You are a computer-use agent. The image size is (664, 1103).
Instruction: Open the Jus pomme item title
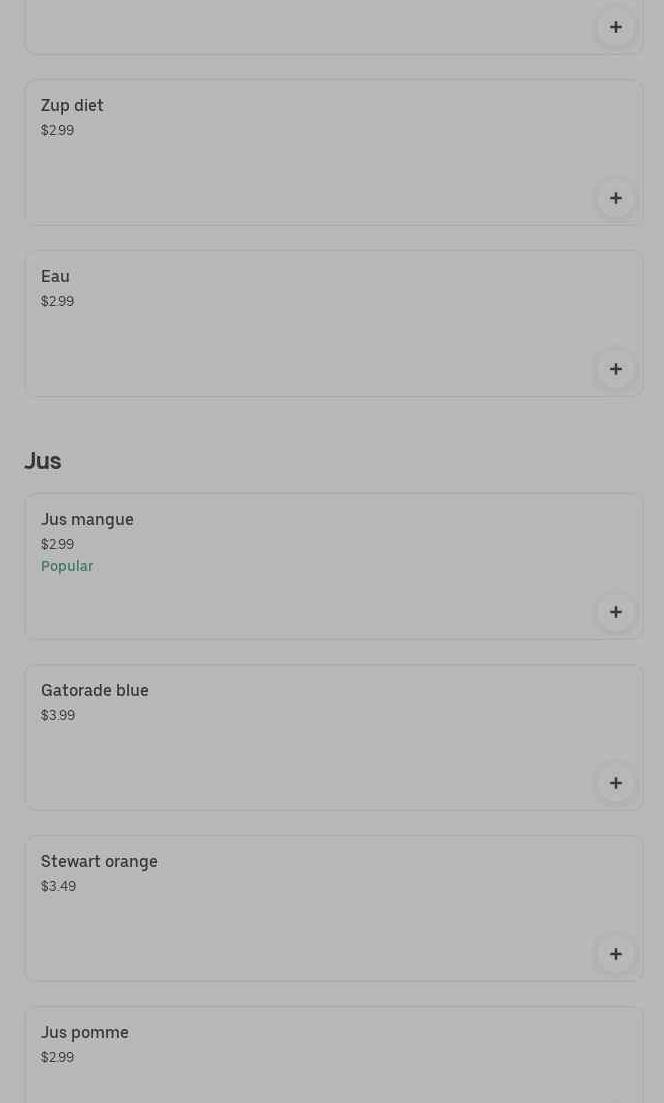[84, 1032]
